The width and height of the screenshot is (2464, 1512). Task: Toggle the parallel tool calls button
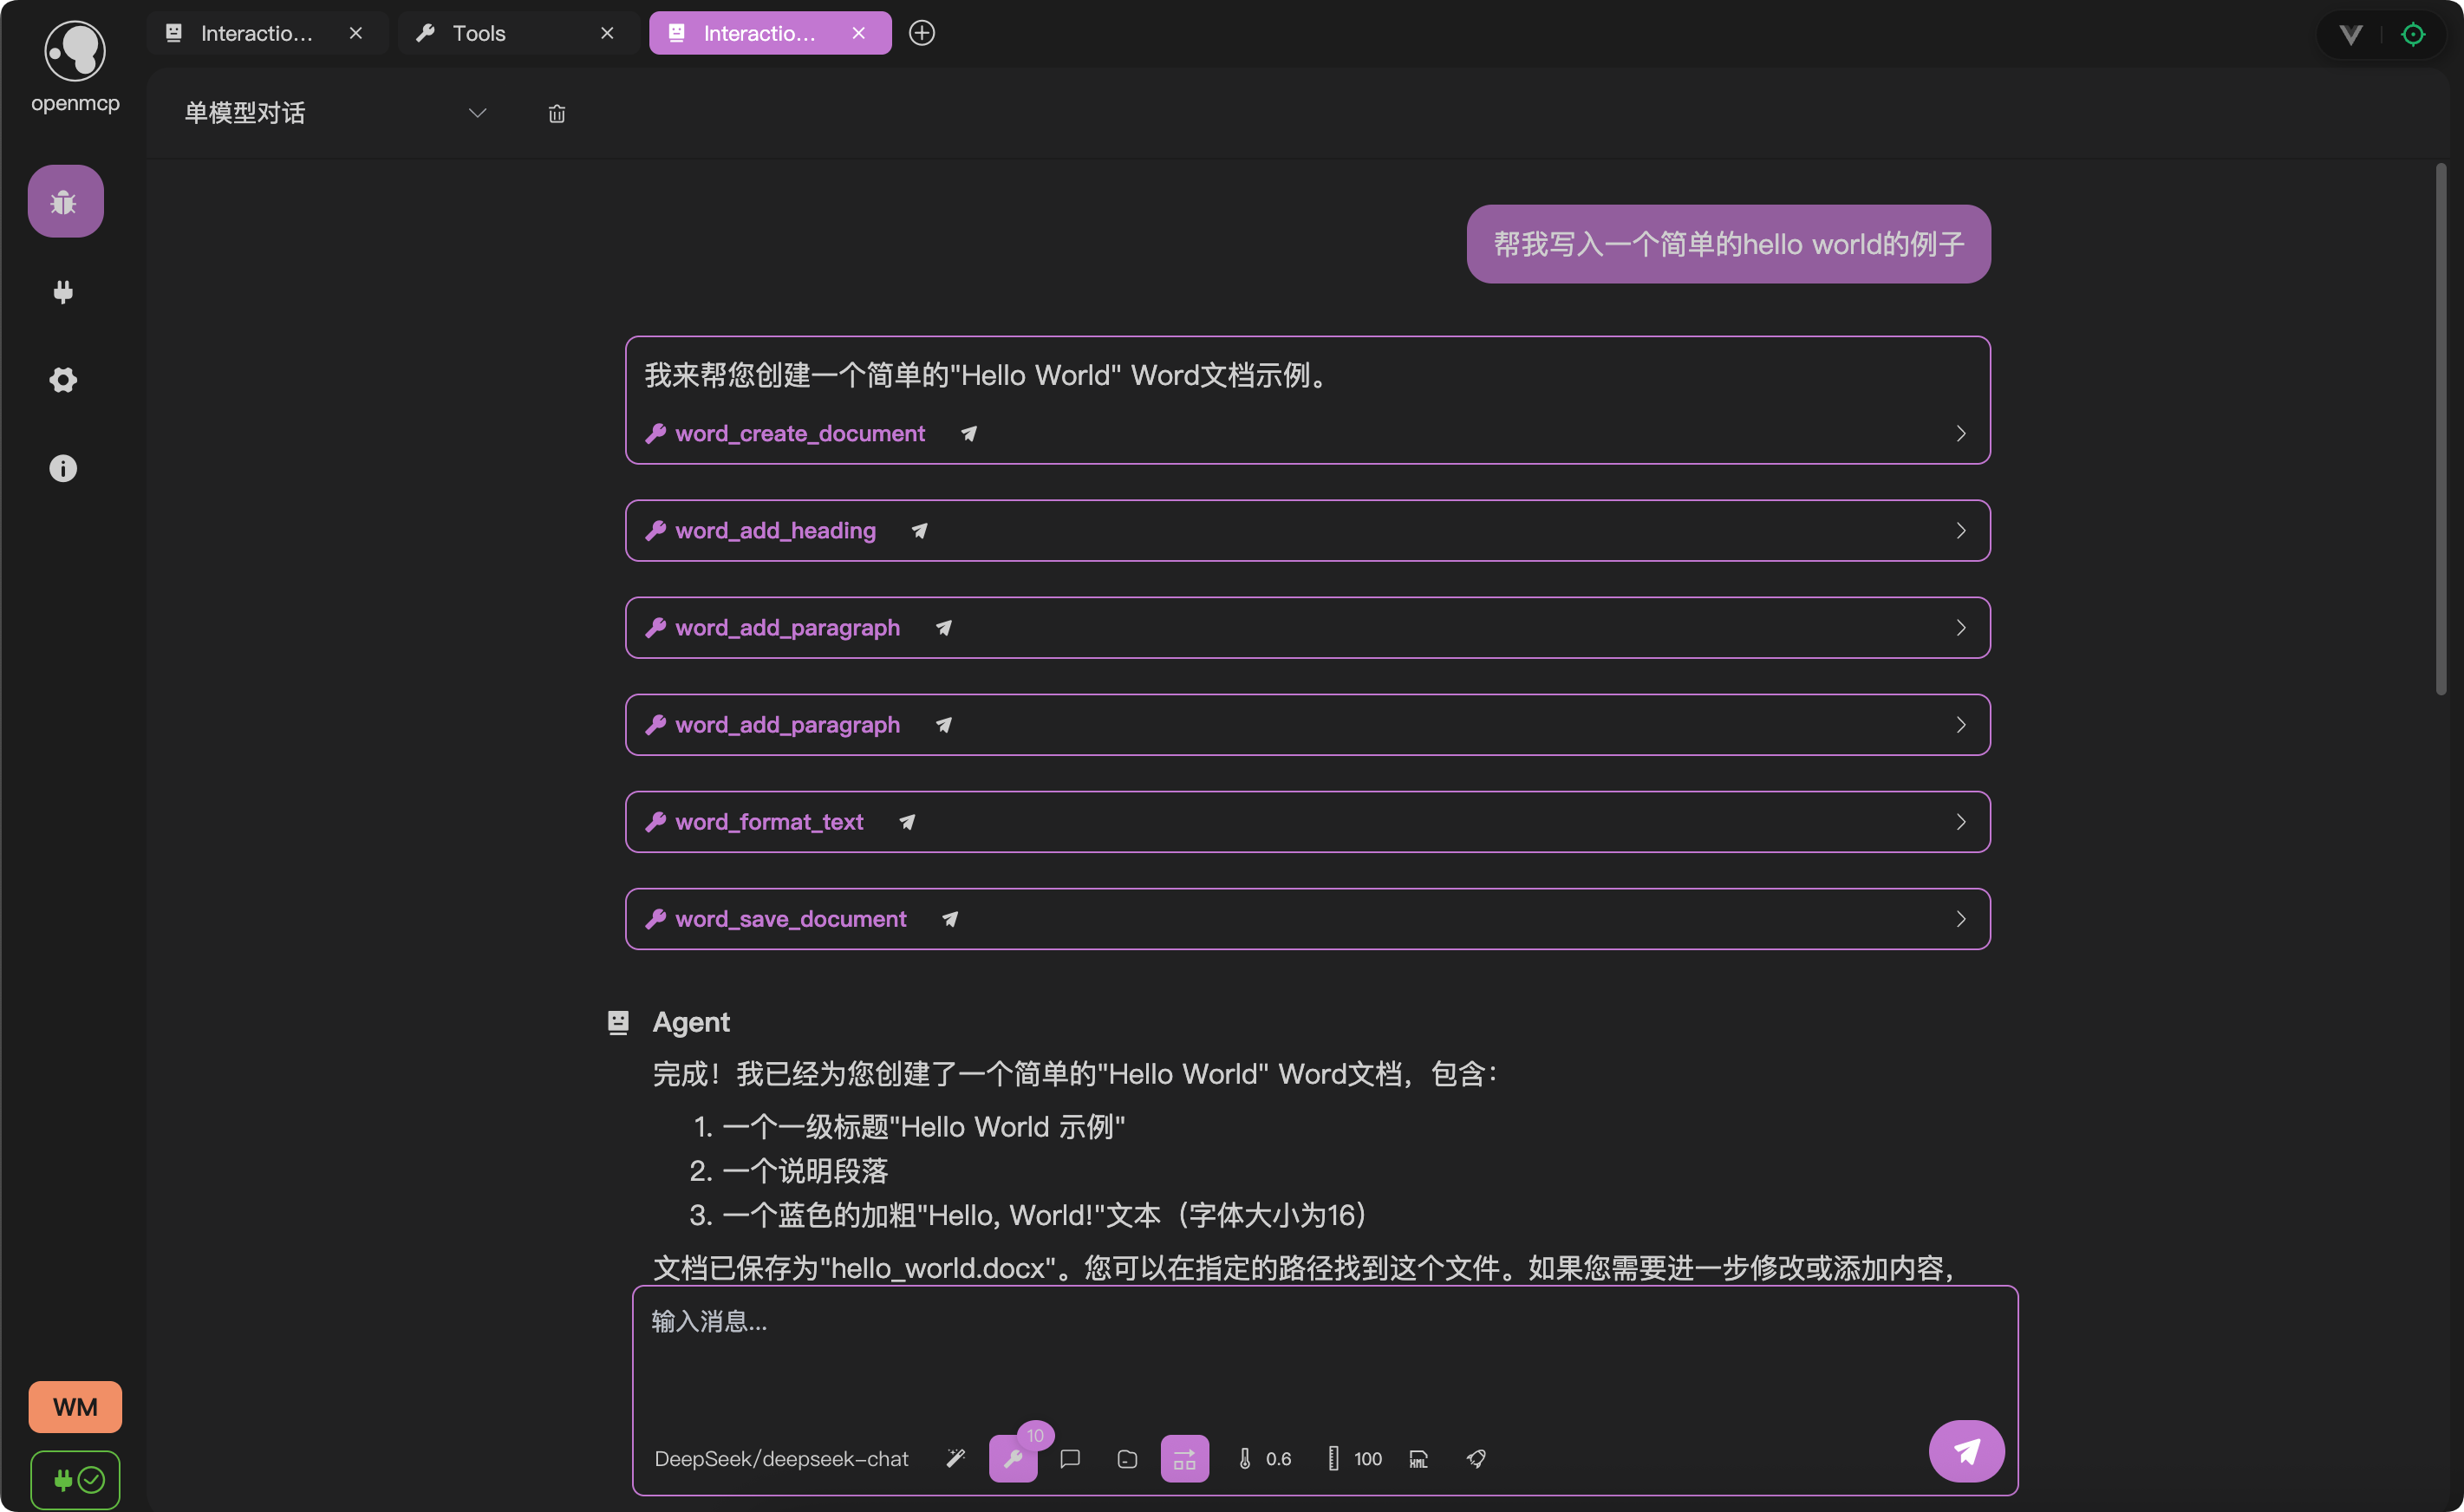click(1184, 1458)
